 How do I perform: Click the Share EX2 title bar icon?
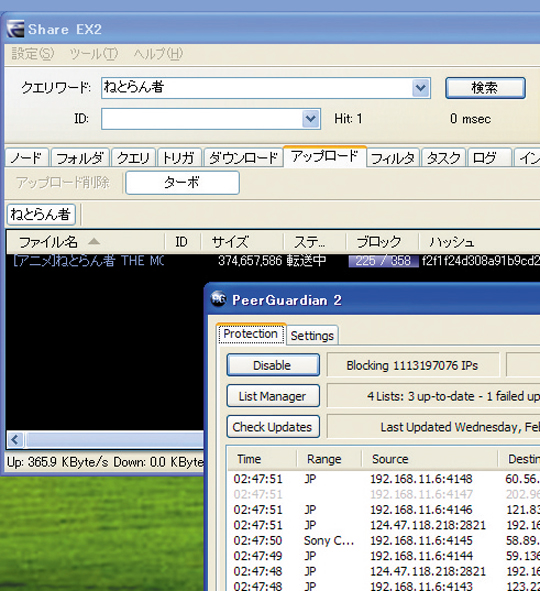16,29
